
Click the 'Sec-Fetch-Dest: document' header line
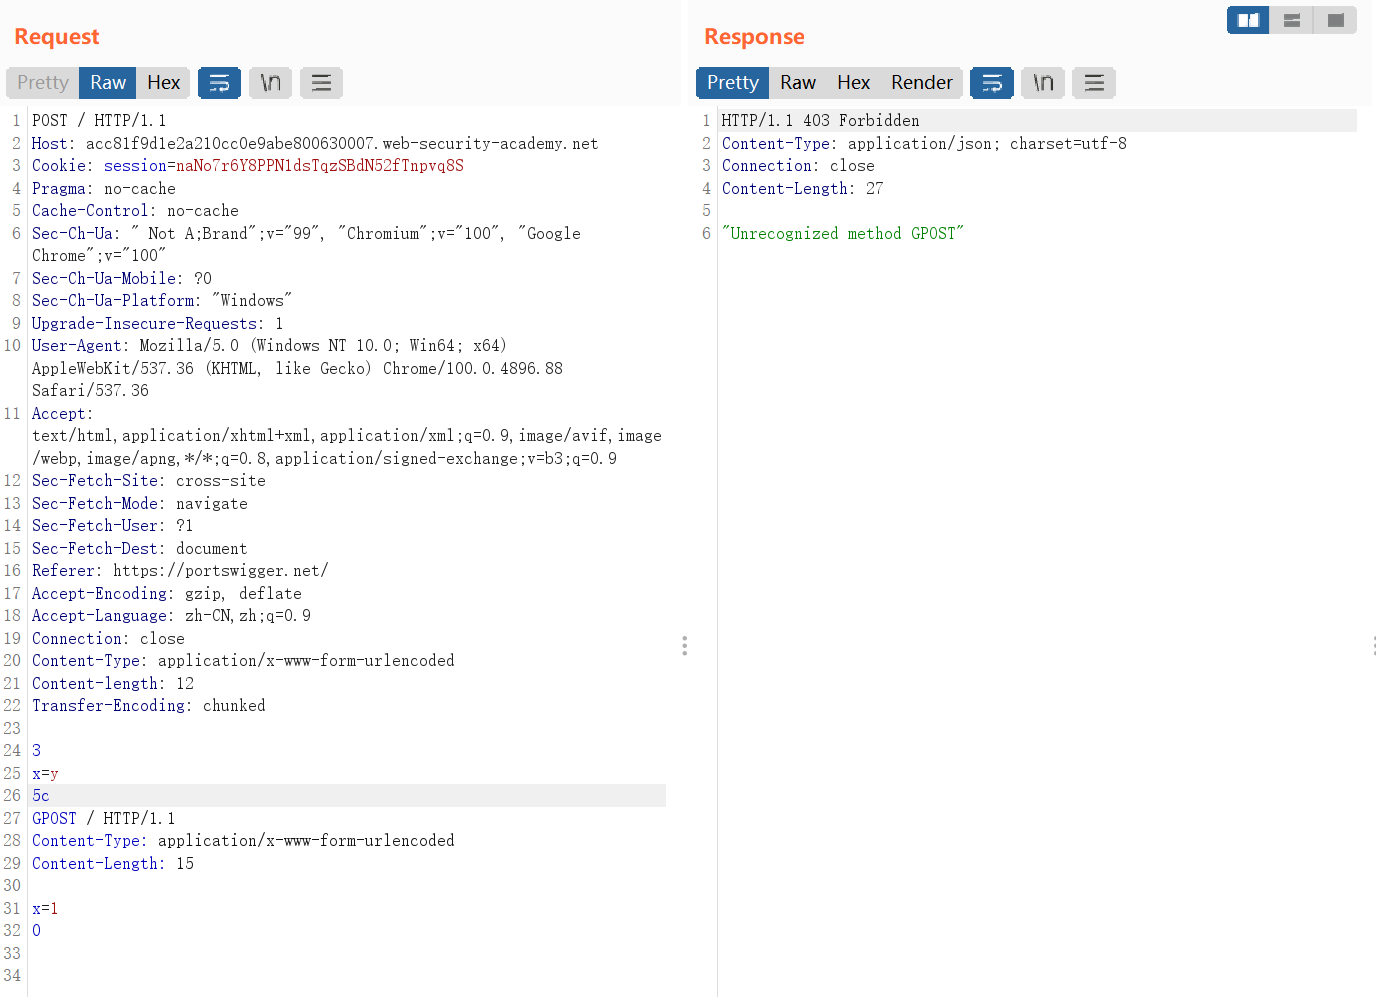[140, 549]
